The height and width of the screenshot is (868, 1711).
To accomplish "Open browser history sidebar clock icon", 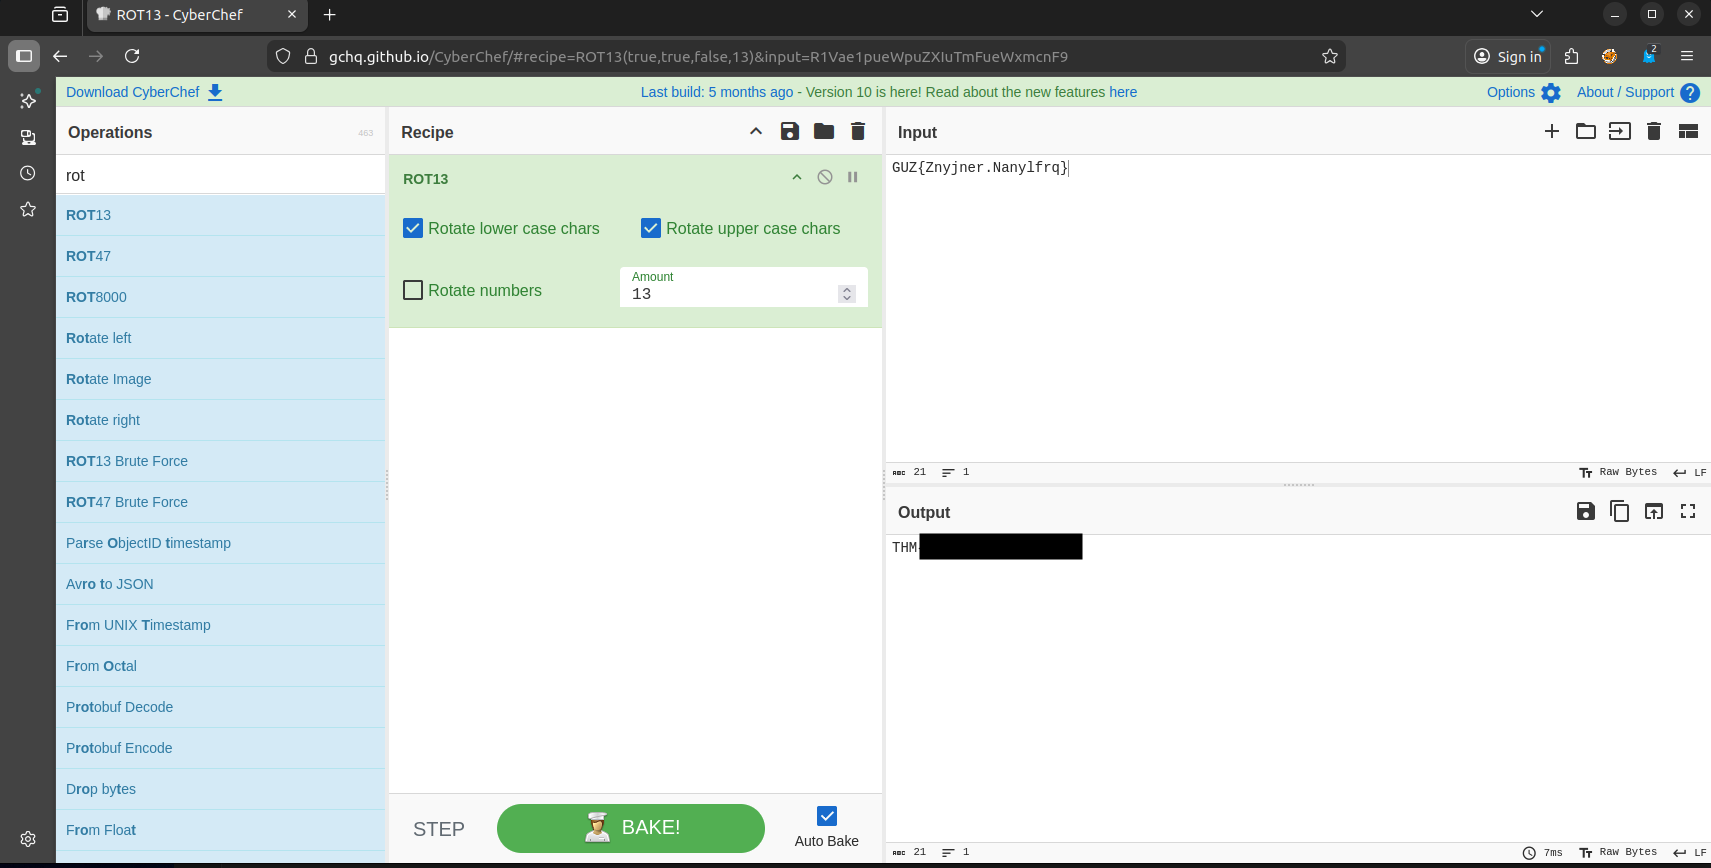I will point(28,173).
